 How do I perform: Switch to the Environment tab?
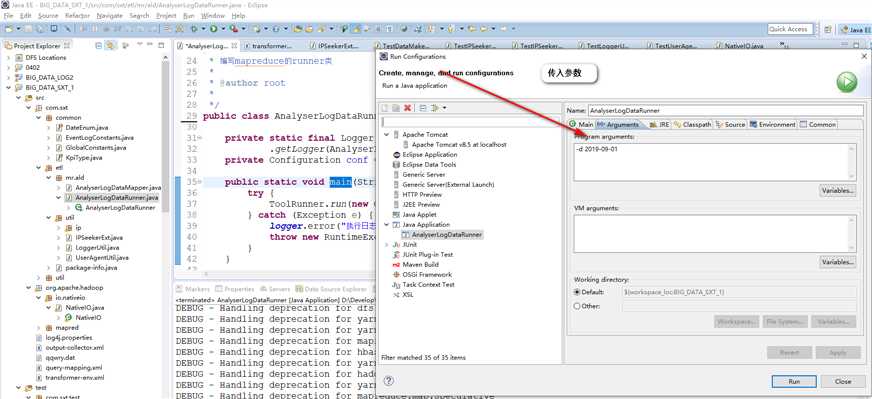point(772,125)
